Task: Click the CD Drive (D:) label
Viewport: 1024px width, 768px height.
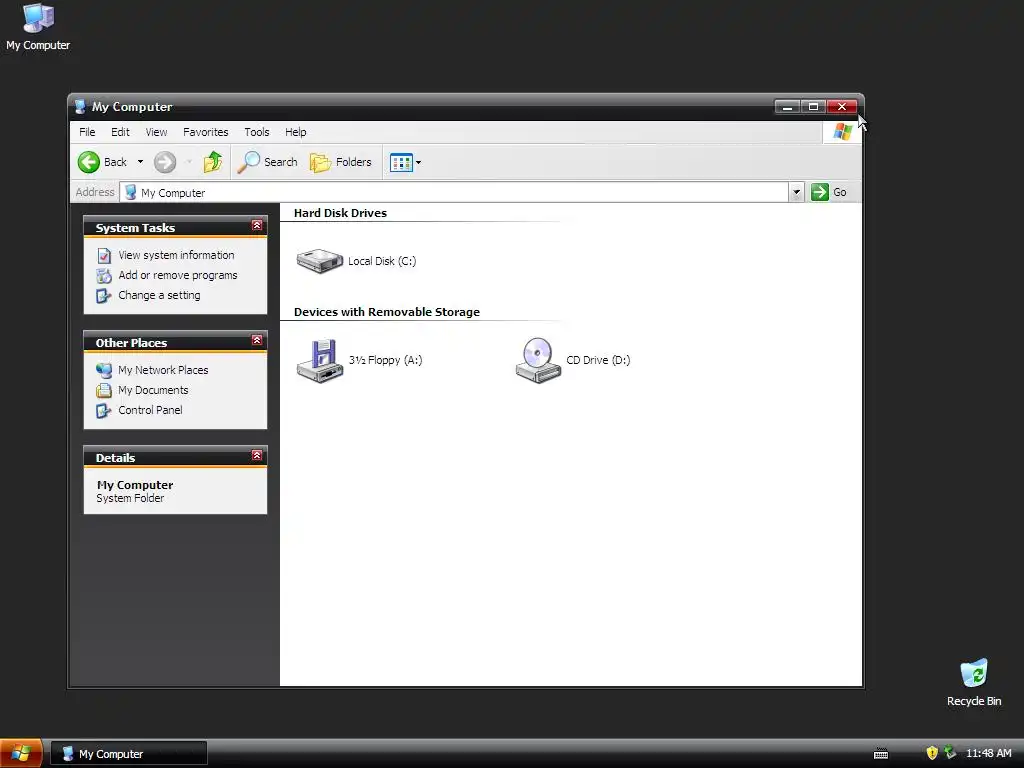Action: pyautogui.click(x=598, y=360)
